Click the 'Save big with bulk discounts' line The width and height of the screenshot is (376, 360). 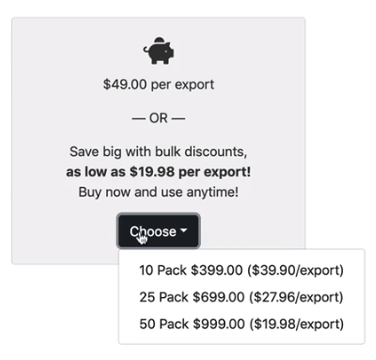158,152
